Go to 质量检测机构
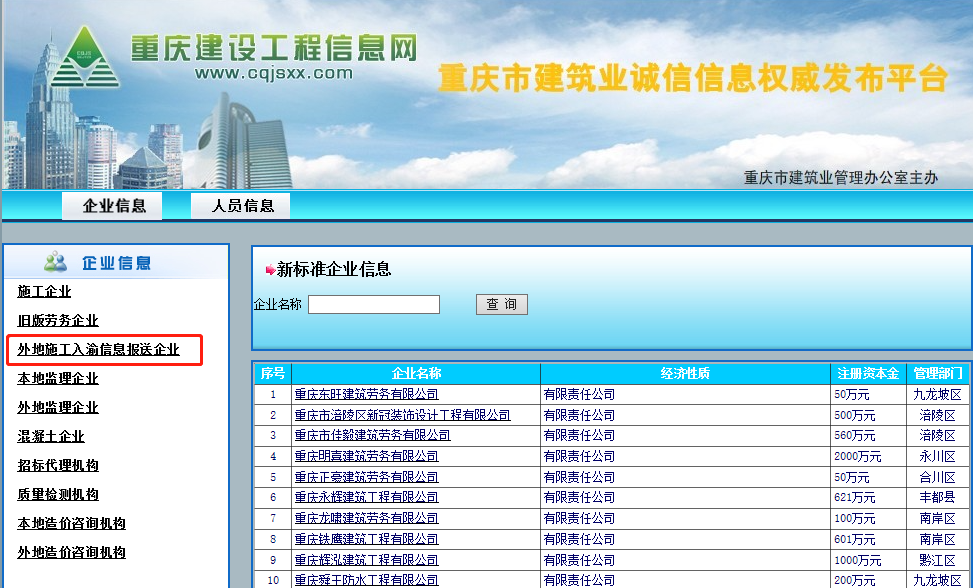 click(58, 495)
